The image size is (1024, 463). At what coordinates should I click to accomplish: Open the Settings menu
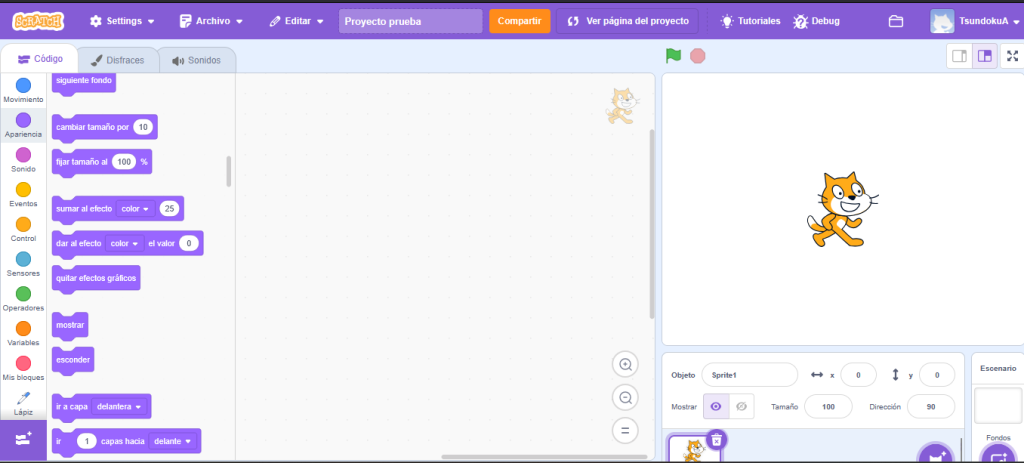(x=122, y=21)
